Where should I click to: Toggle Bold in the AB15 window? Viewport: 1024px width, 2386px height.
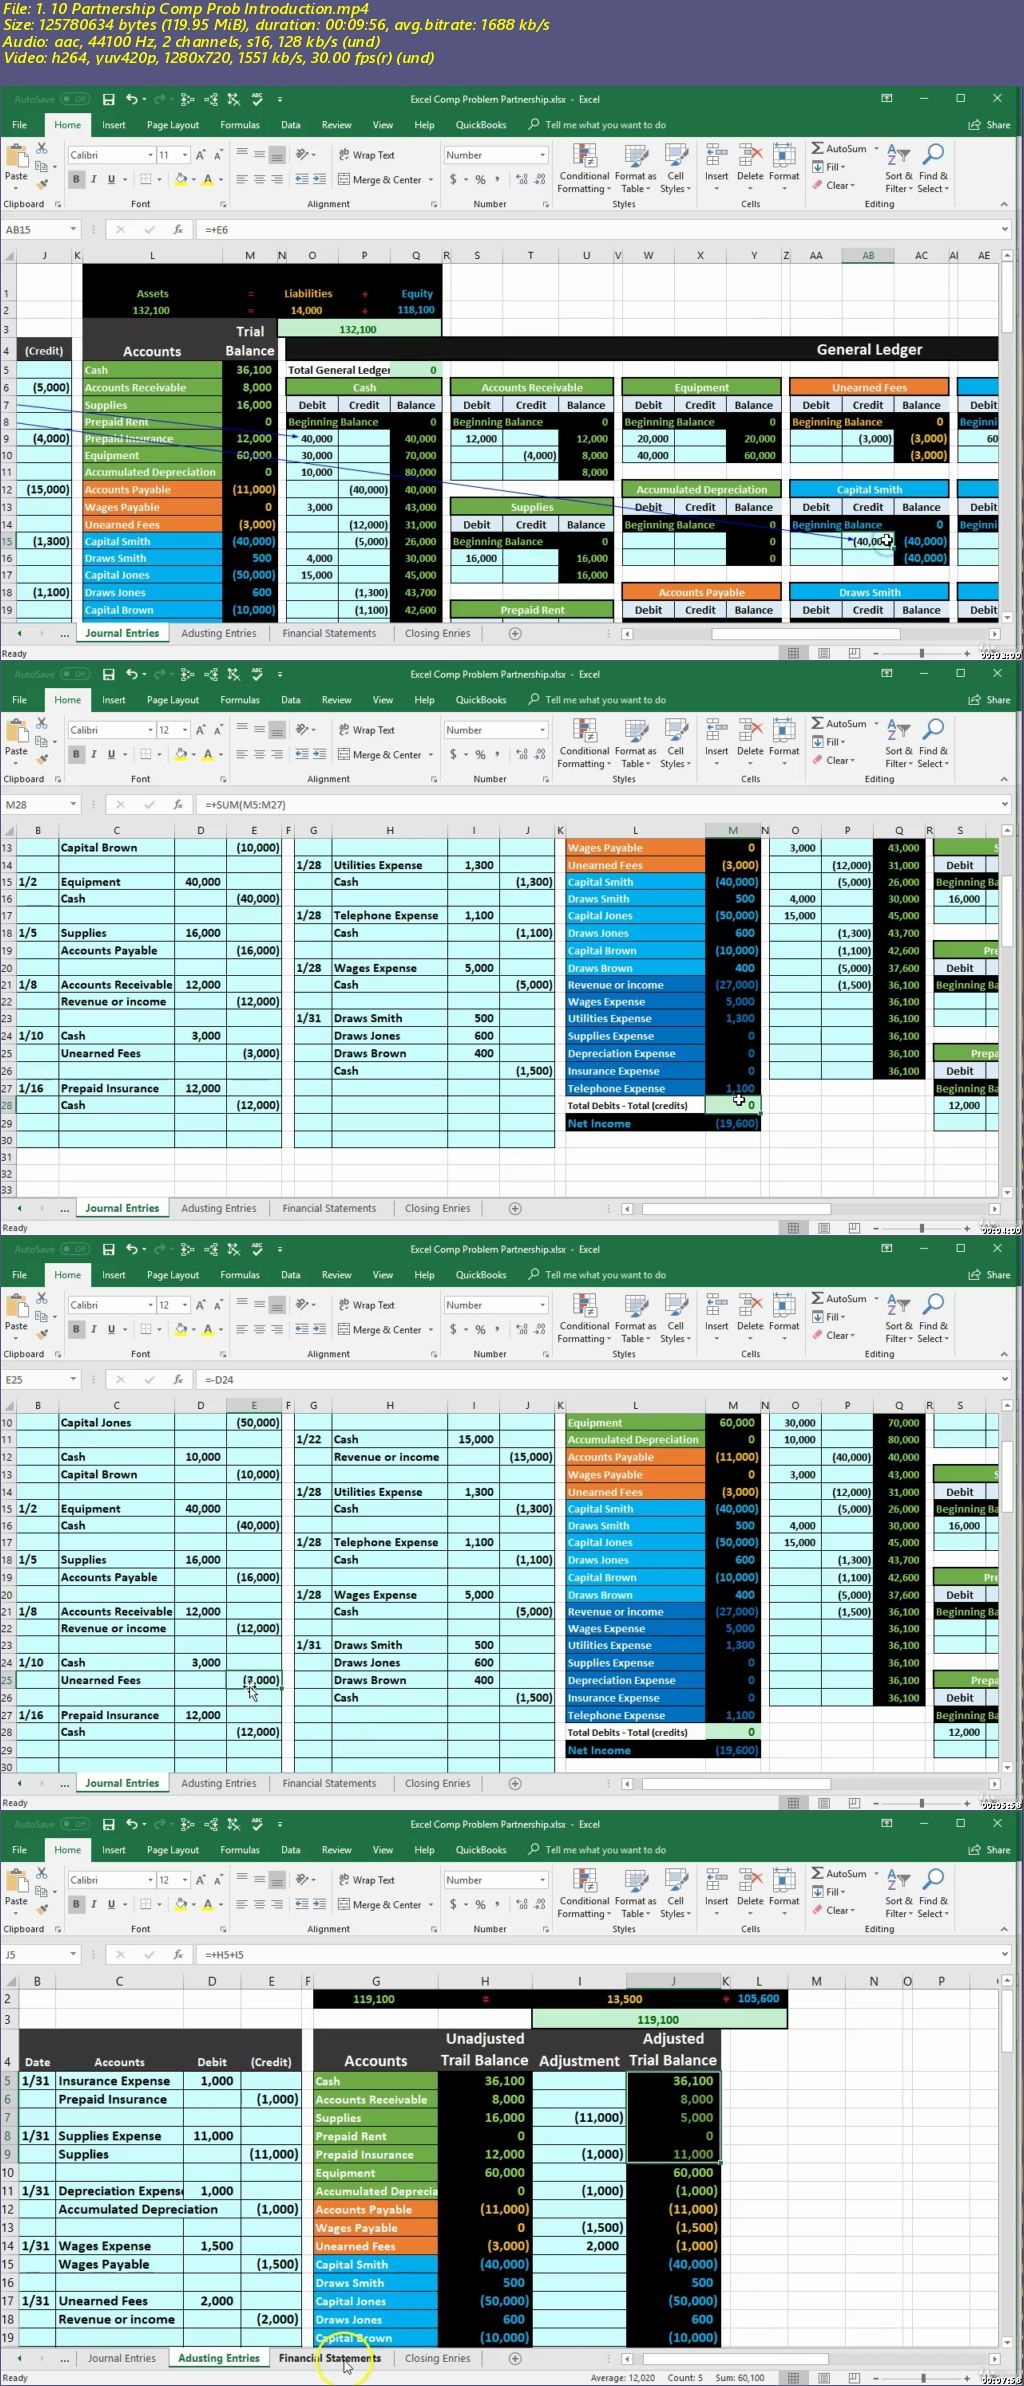[x=76, y=180]
